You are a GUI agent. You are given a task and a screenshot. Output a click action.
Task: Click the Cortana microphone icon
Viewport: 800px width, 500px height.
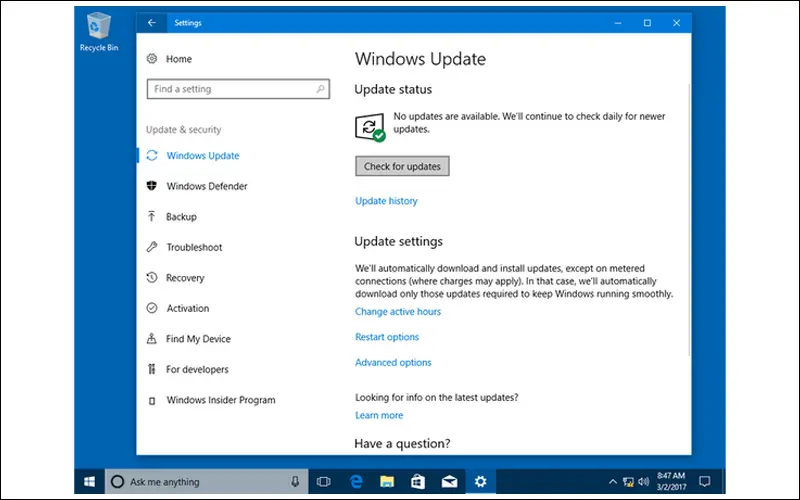click(x=295, y=482)
